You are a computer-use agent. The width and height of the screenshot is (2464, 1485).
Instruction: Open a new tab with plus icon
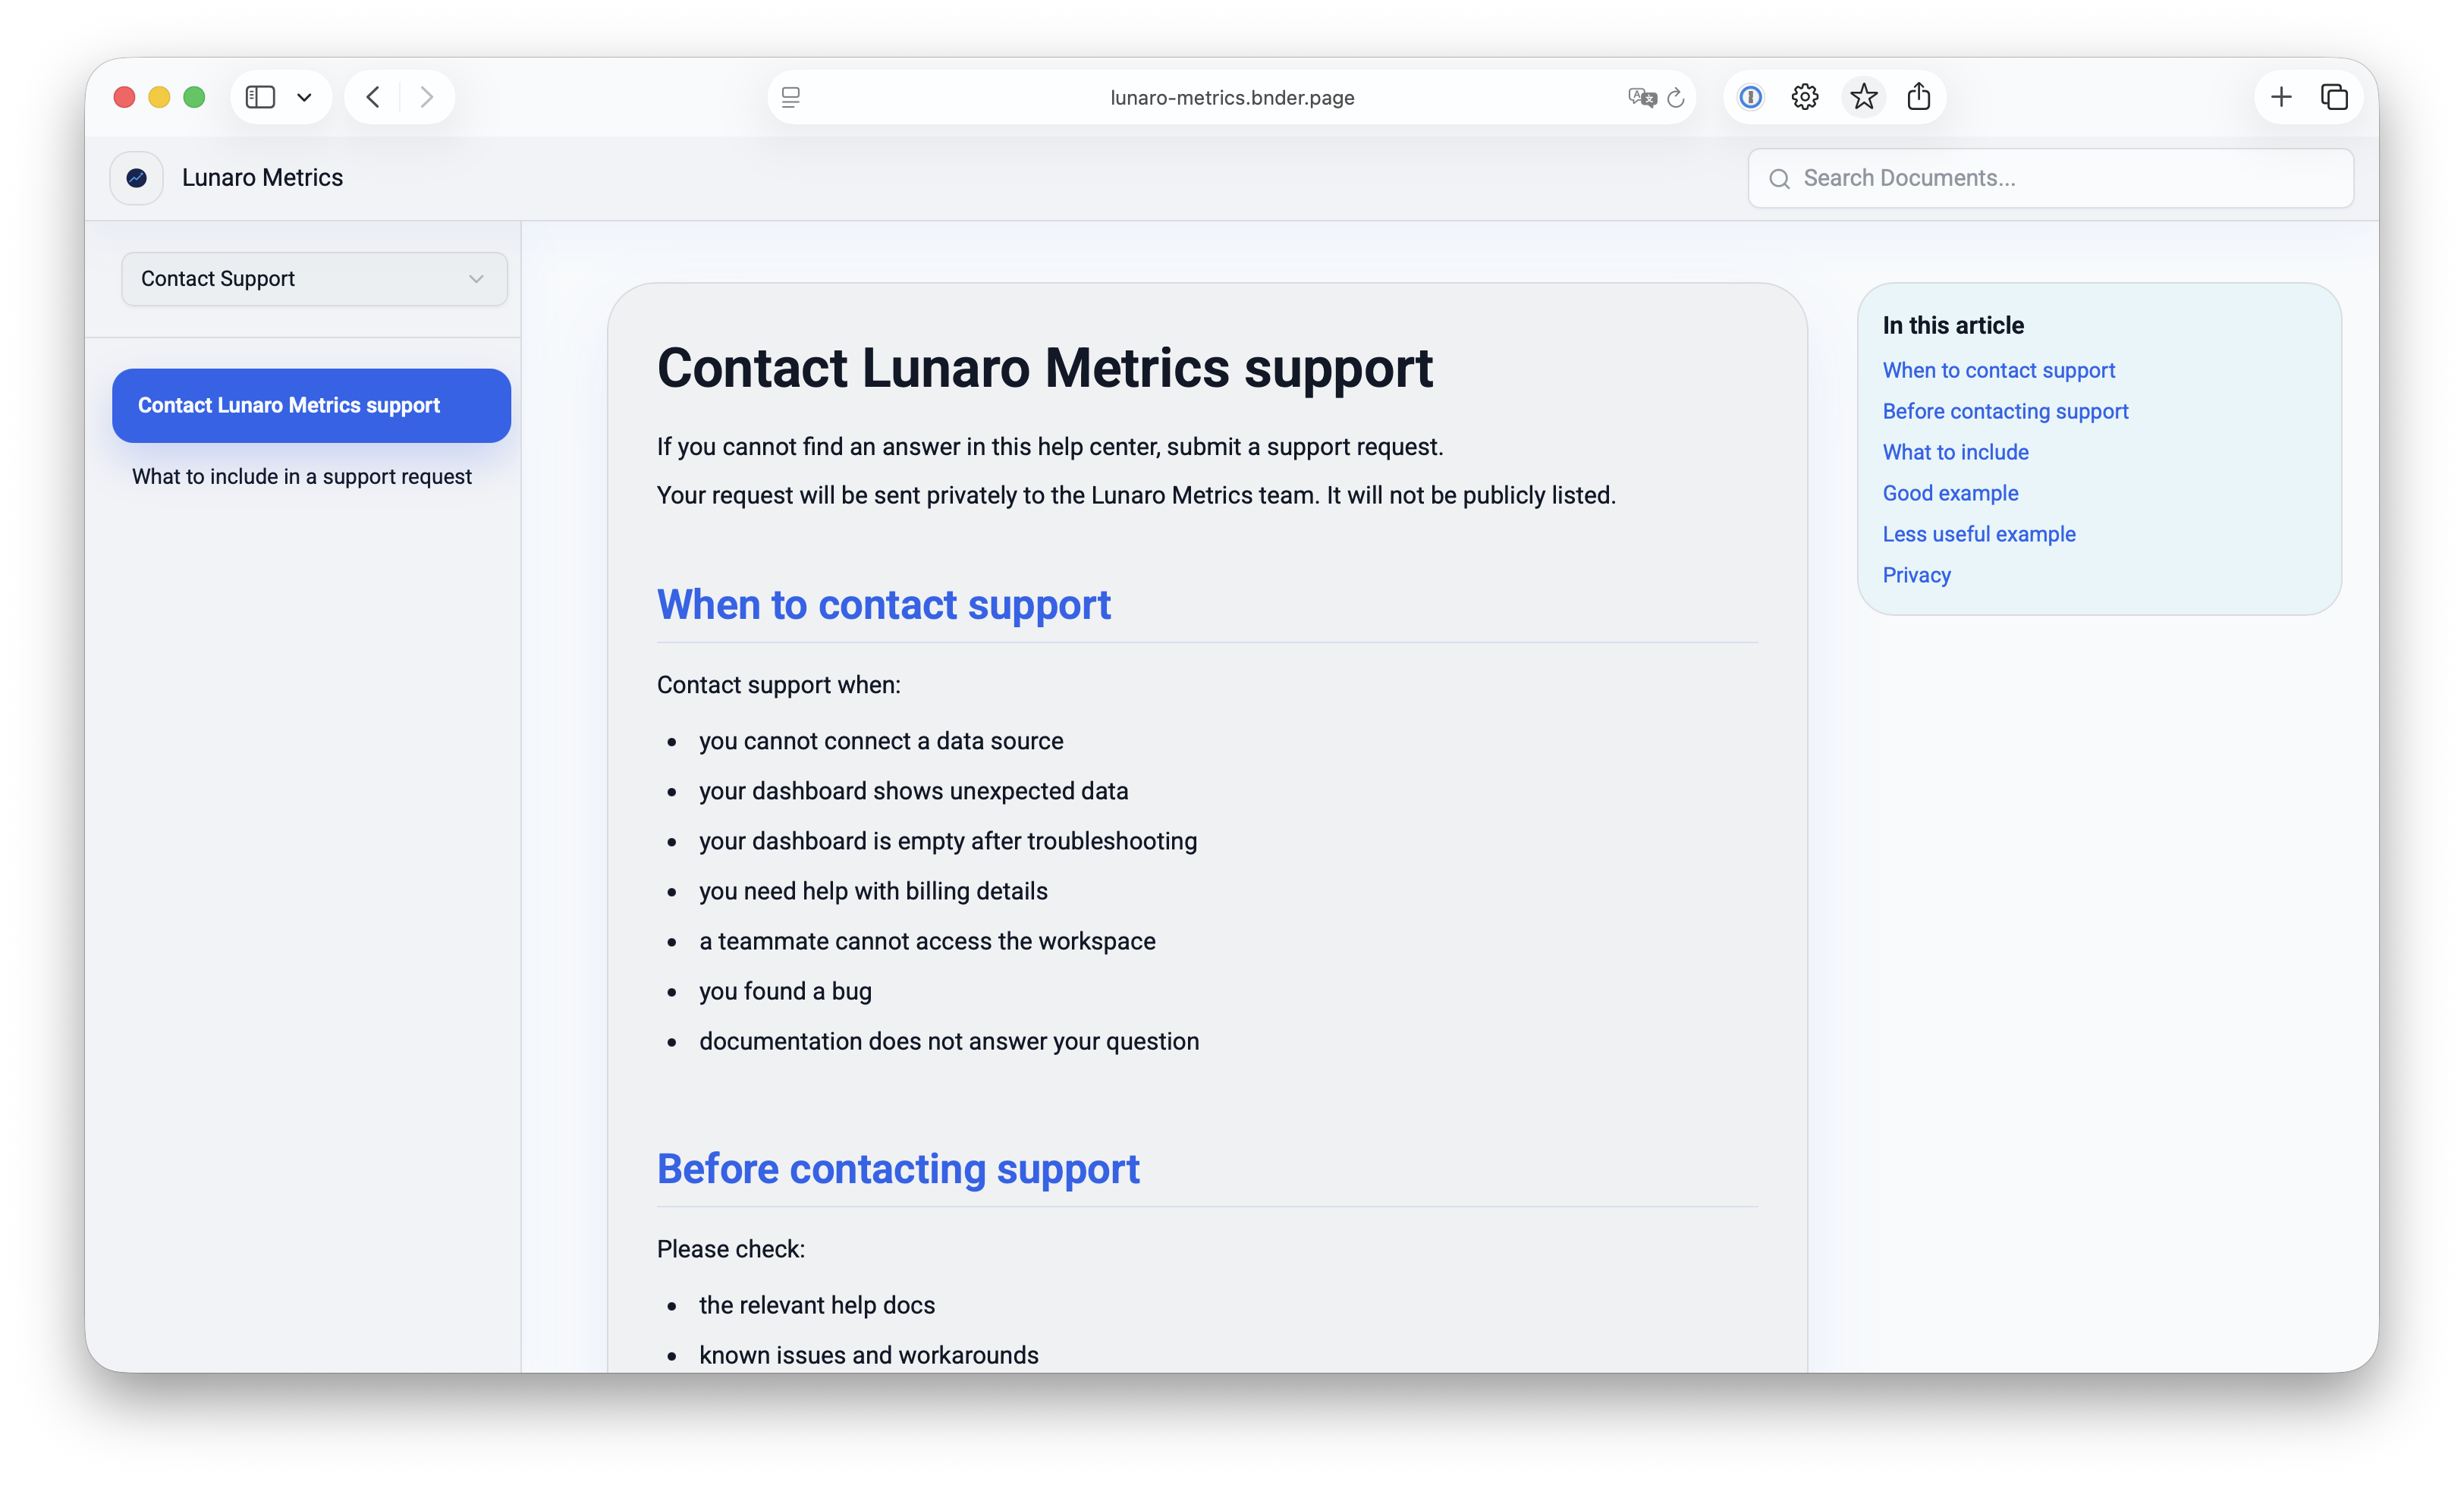[2281, 97]
